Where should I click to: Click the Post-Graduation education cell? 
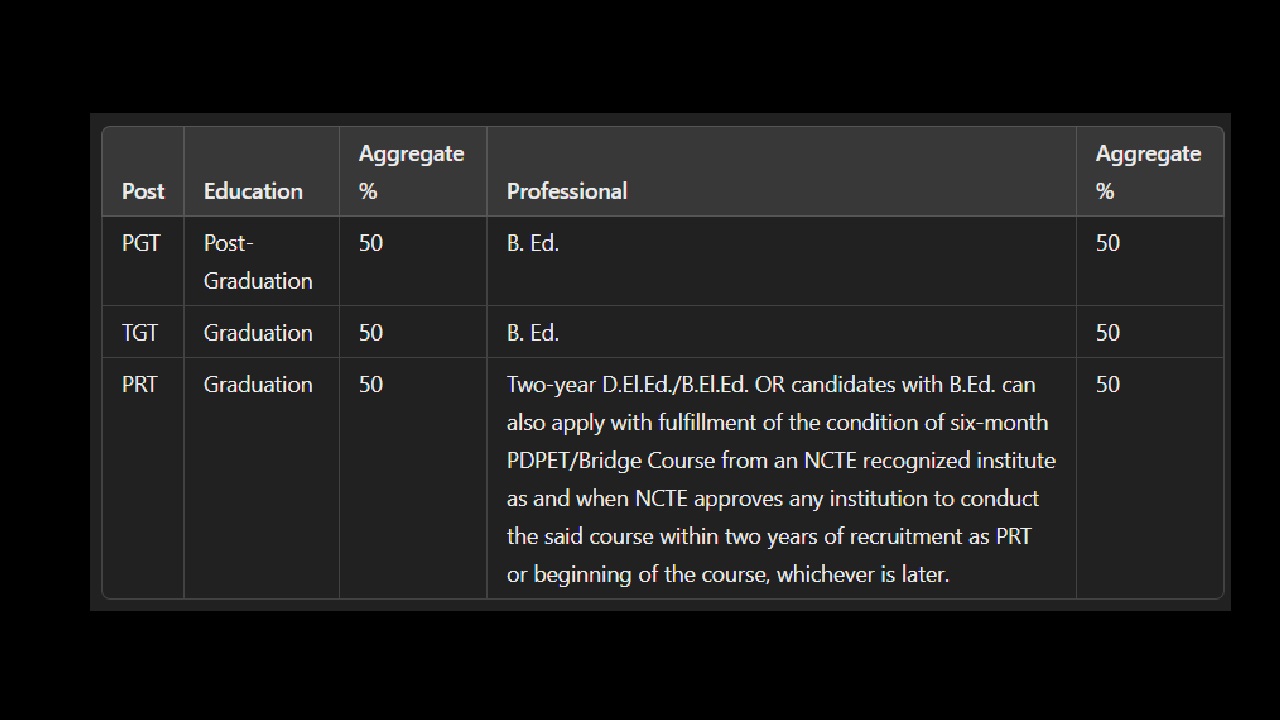point(257,262)
